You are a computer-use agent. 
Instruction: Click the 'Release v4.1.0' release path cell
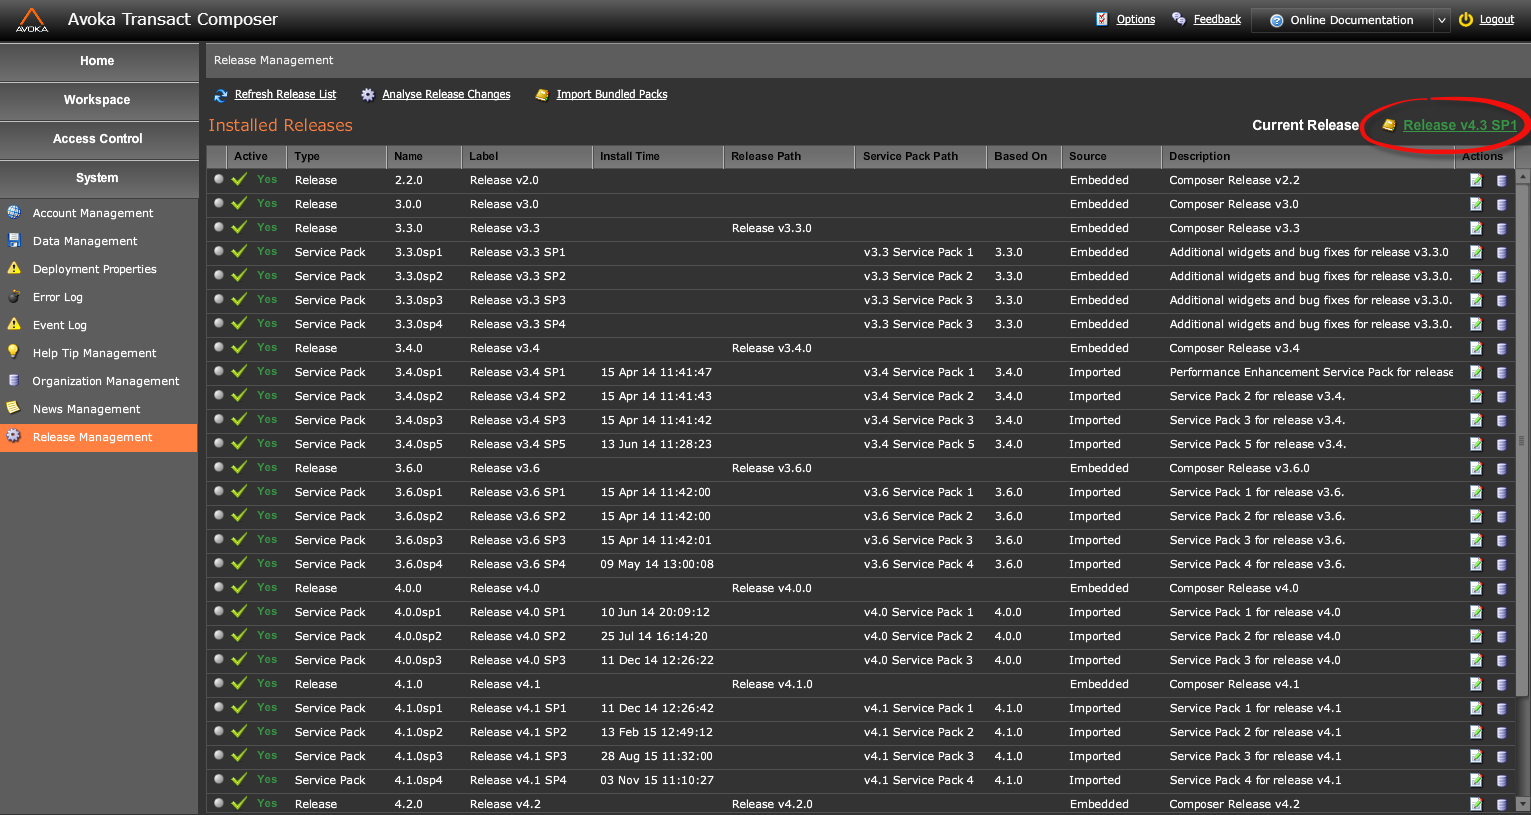[x=772, y=684]
